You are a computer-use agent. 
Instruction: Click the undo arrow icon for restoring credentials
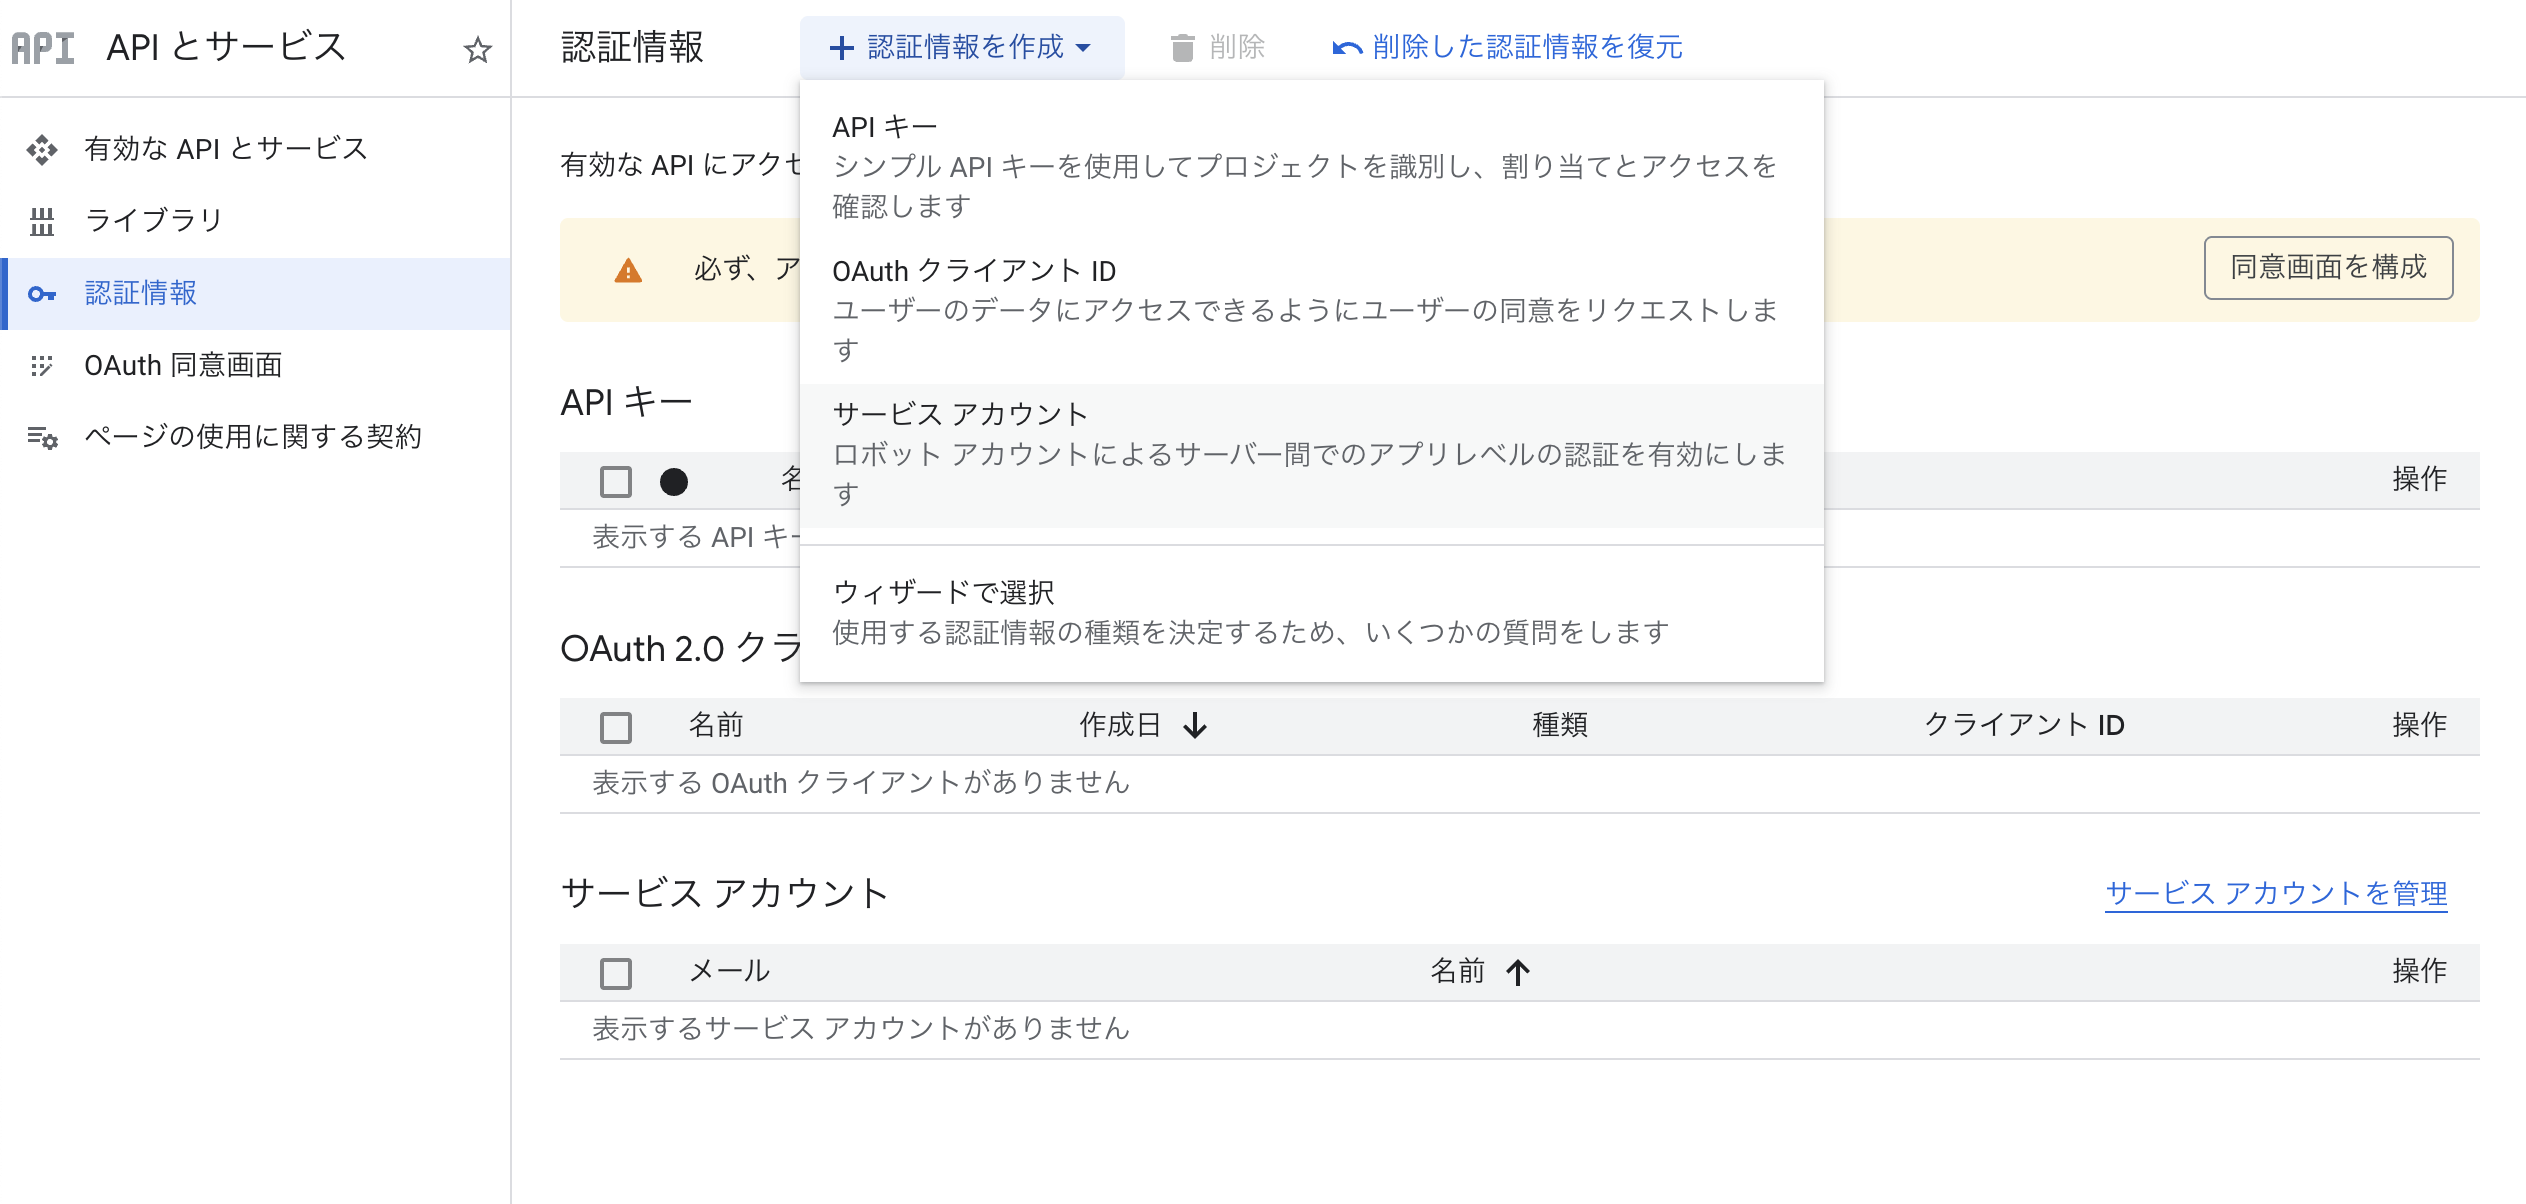[x=1346, y=47]
